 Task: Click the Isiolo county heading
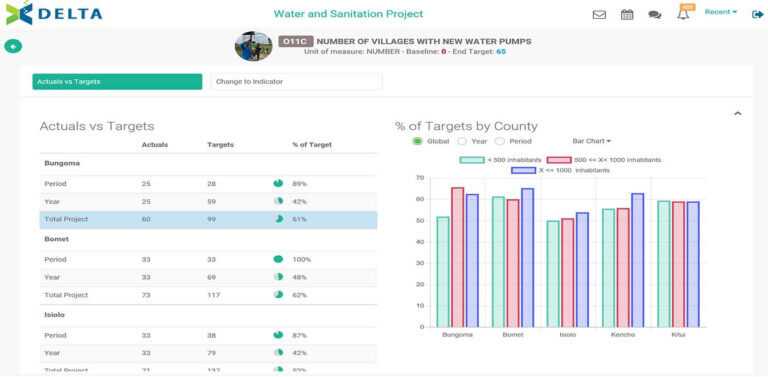click(x=54, y=315)
